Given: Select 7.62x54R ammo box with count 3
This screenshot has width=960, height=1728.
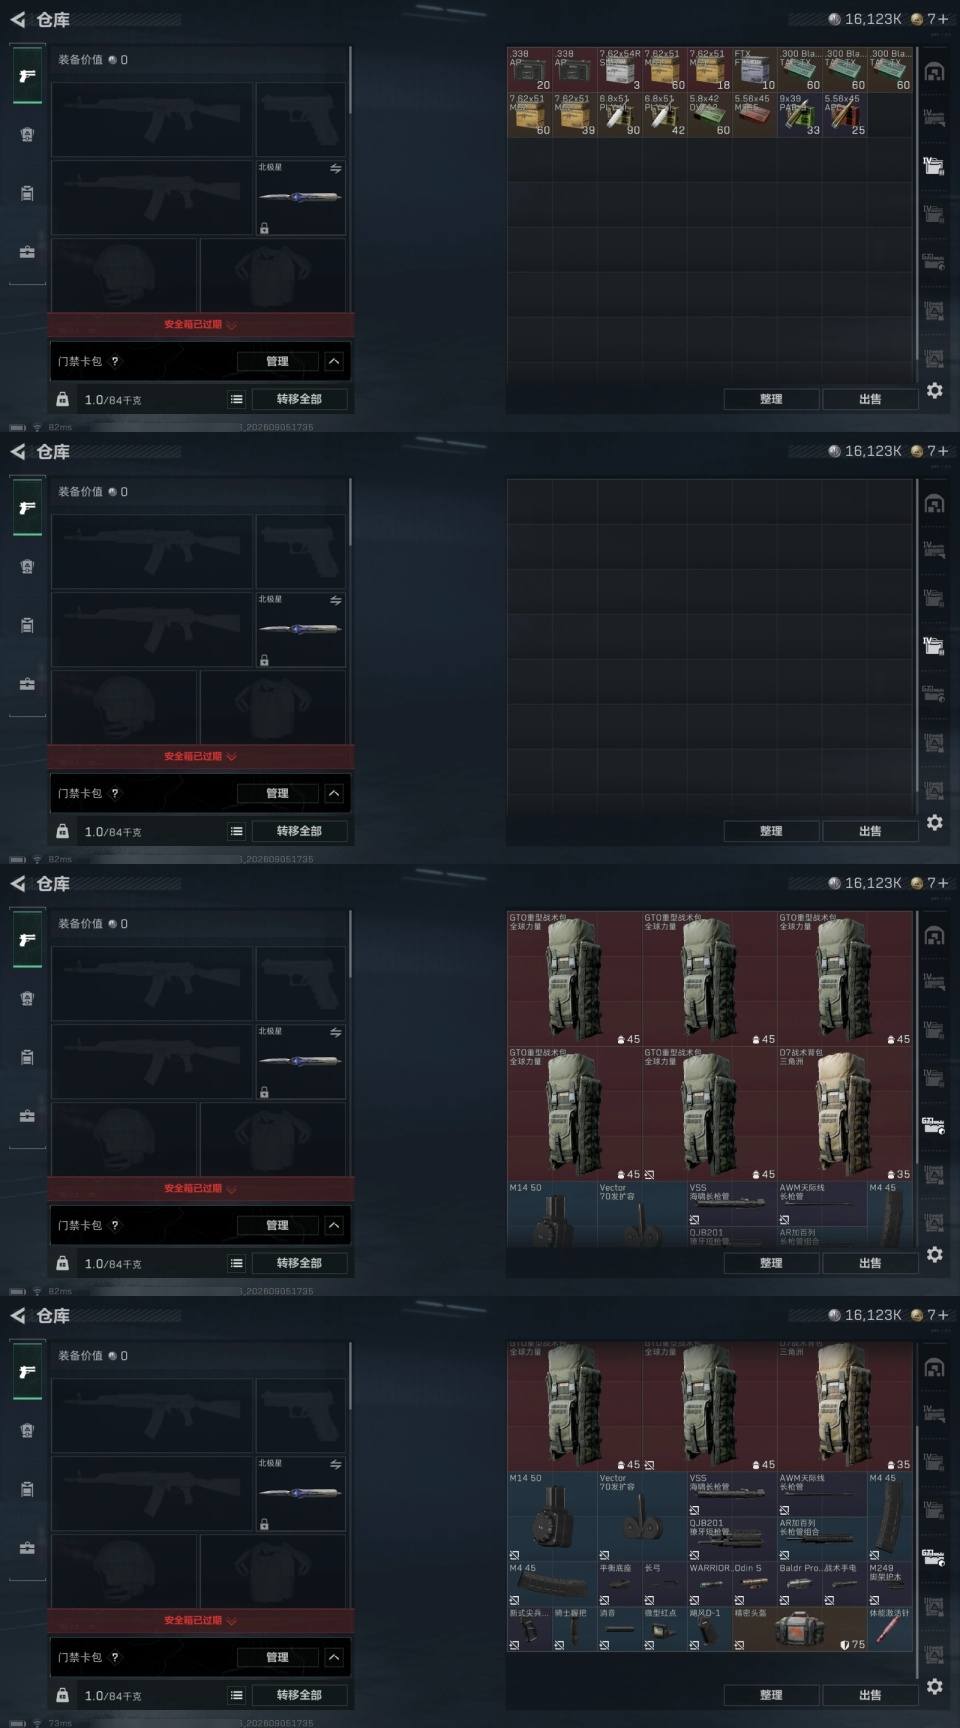Looking at the screenshot, I should click(620, 70).
